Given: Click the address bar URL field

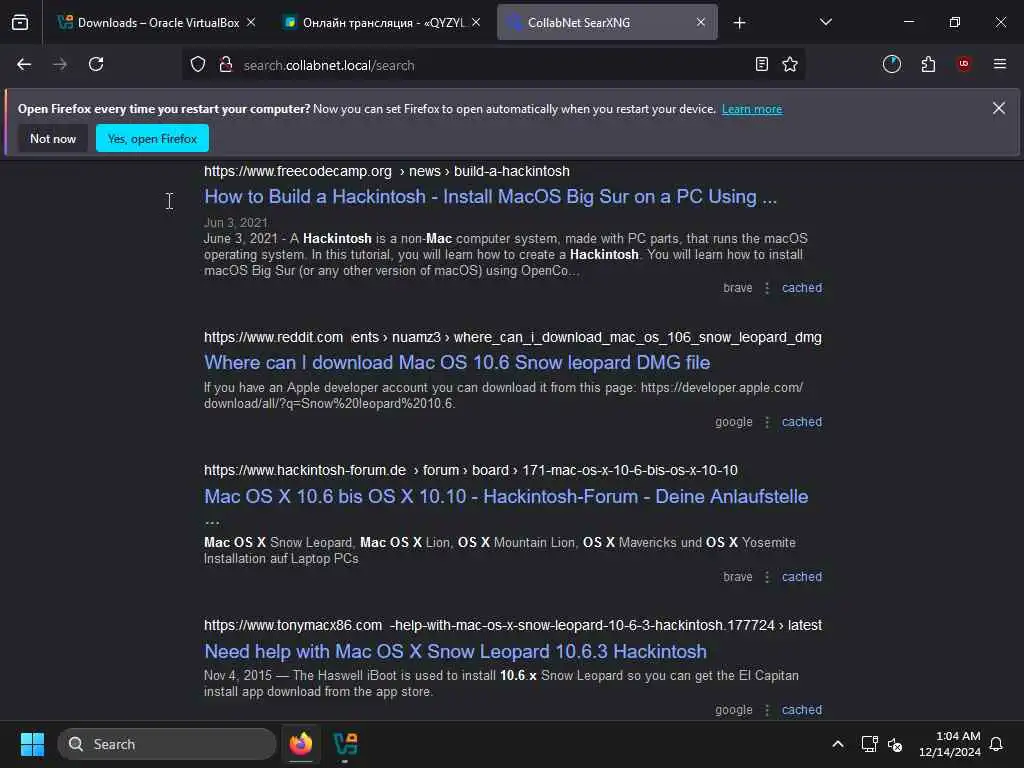Looking at the screenshot, I should pos(492,65).
